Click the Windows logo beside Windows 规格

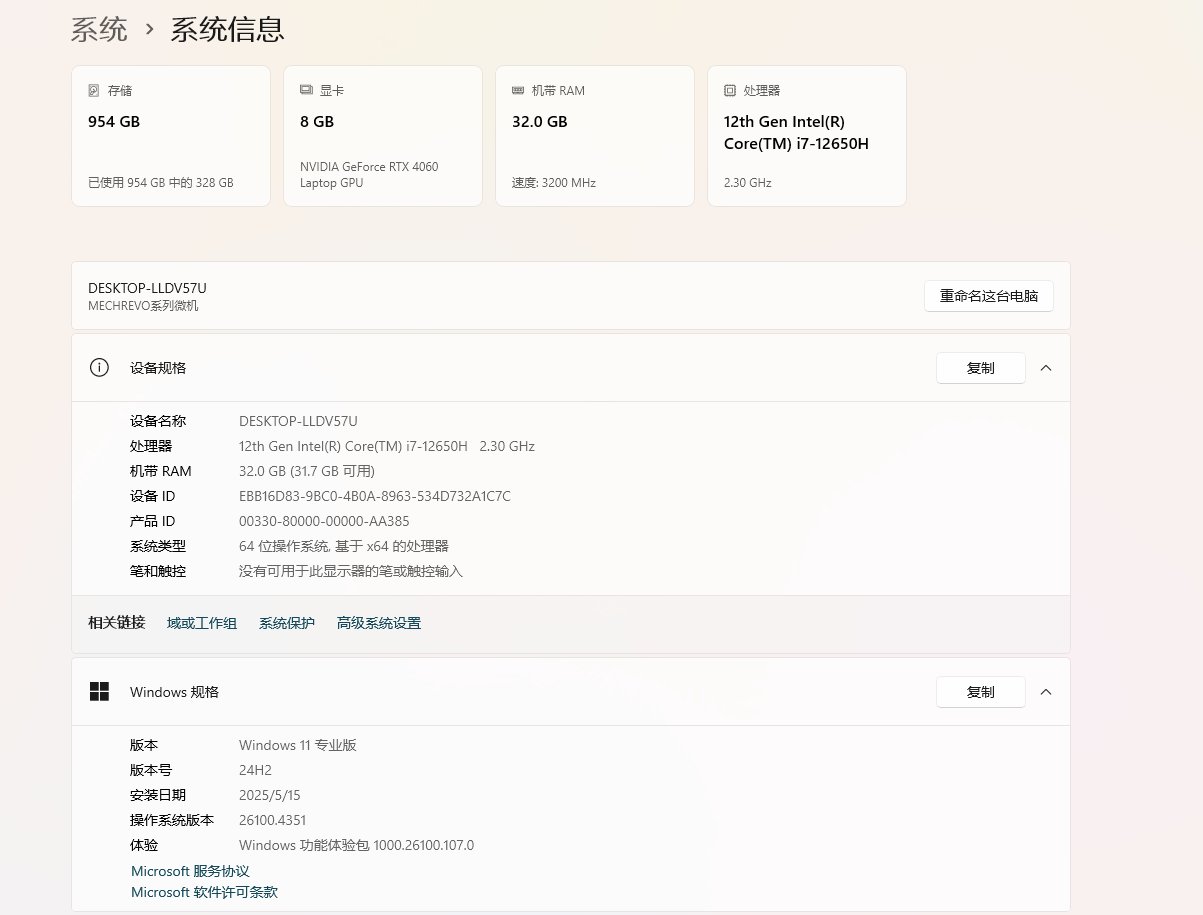(x=99, y=692)
